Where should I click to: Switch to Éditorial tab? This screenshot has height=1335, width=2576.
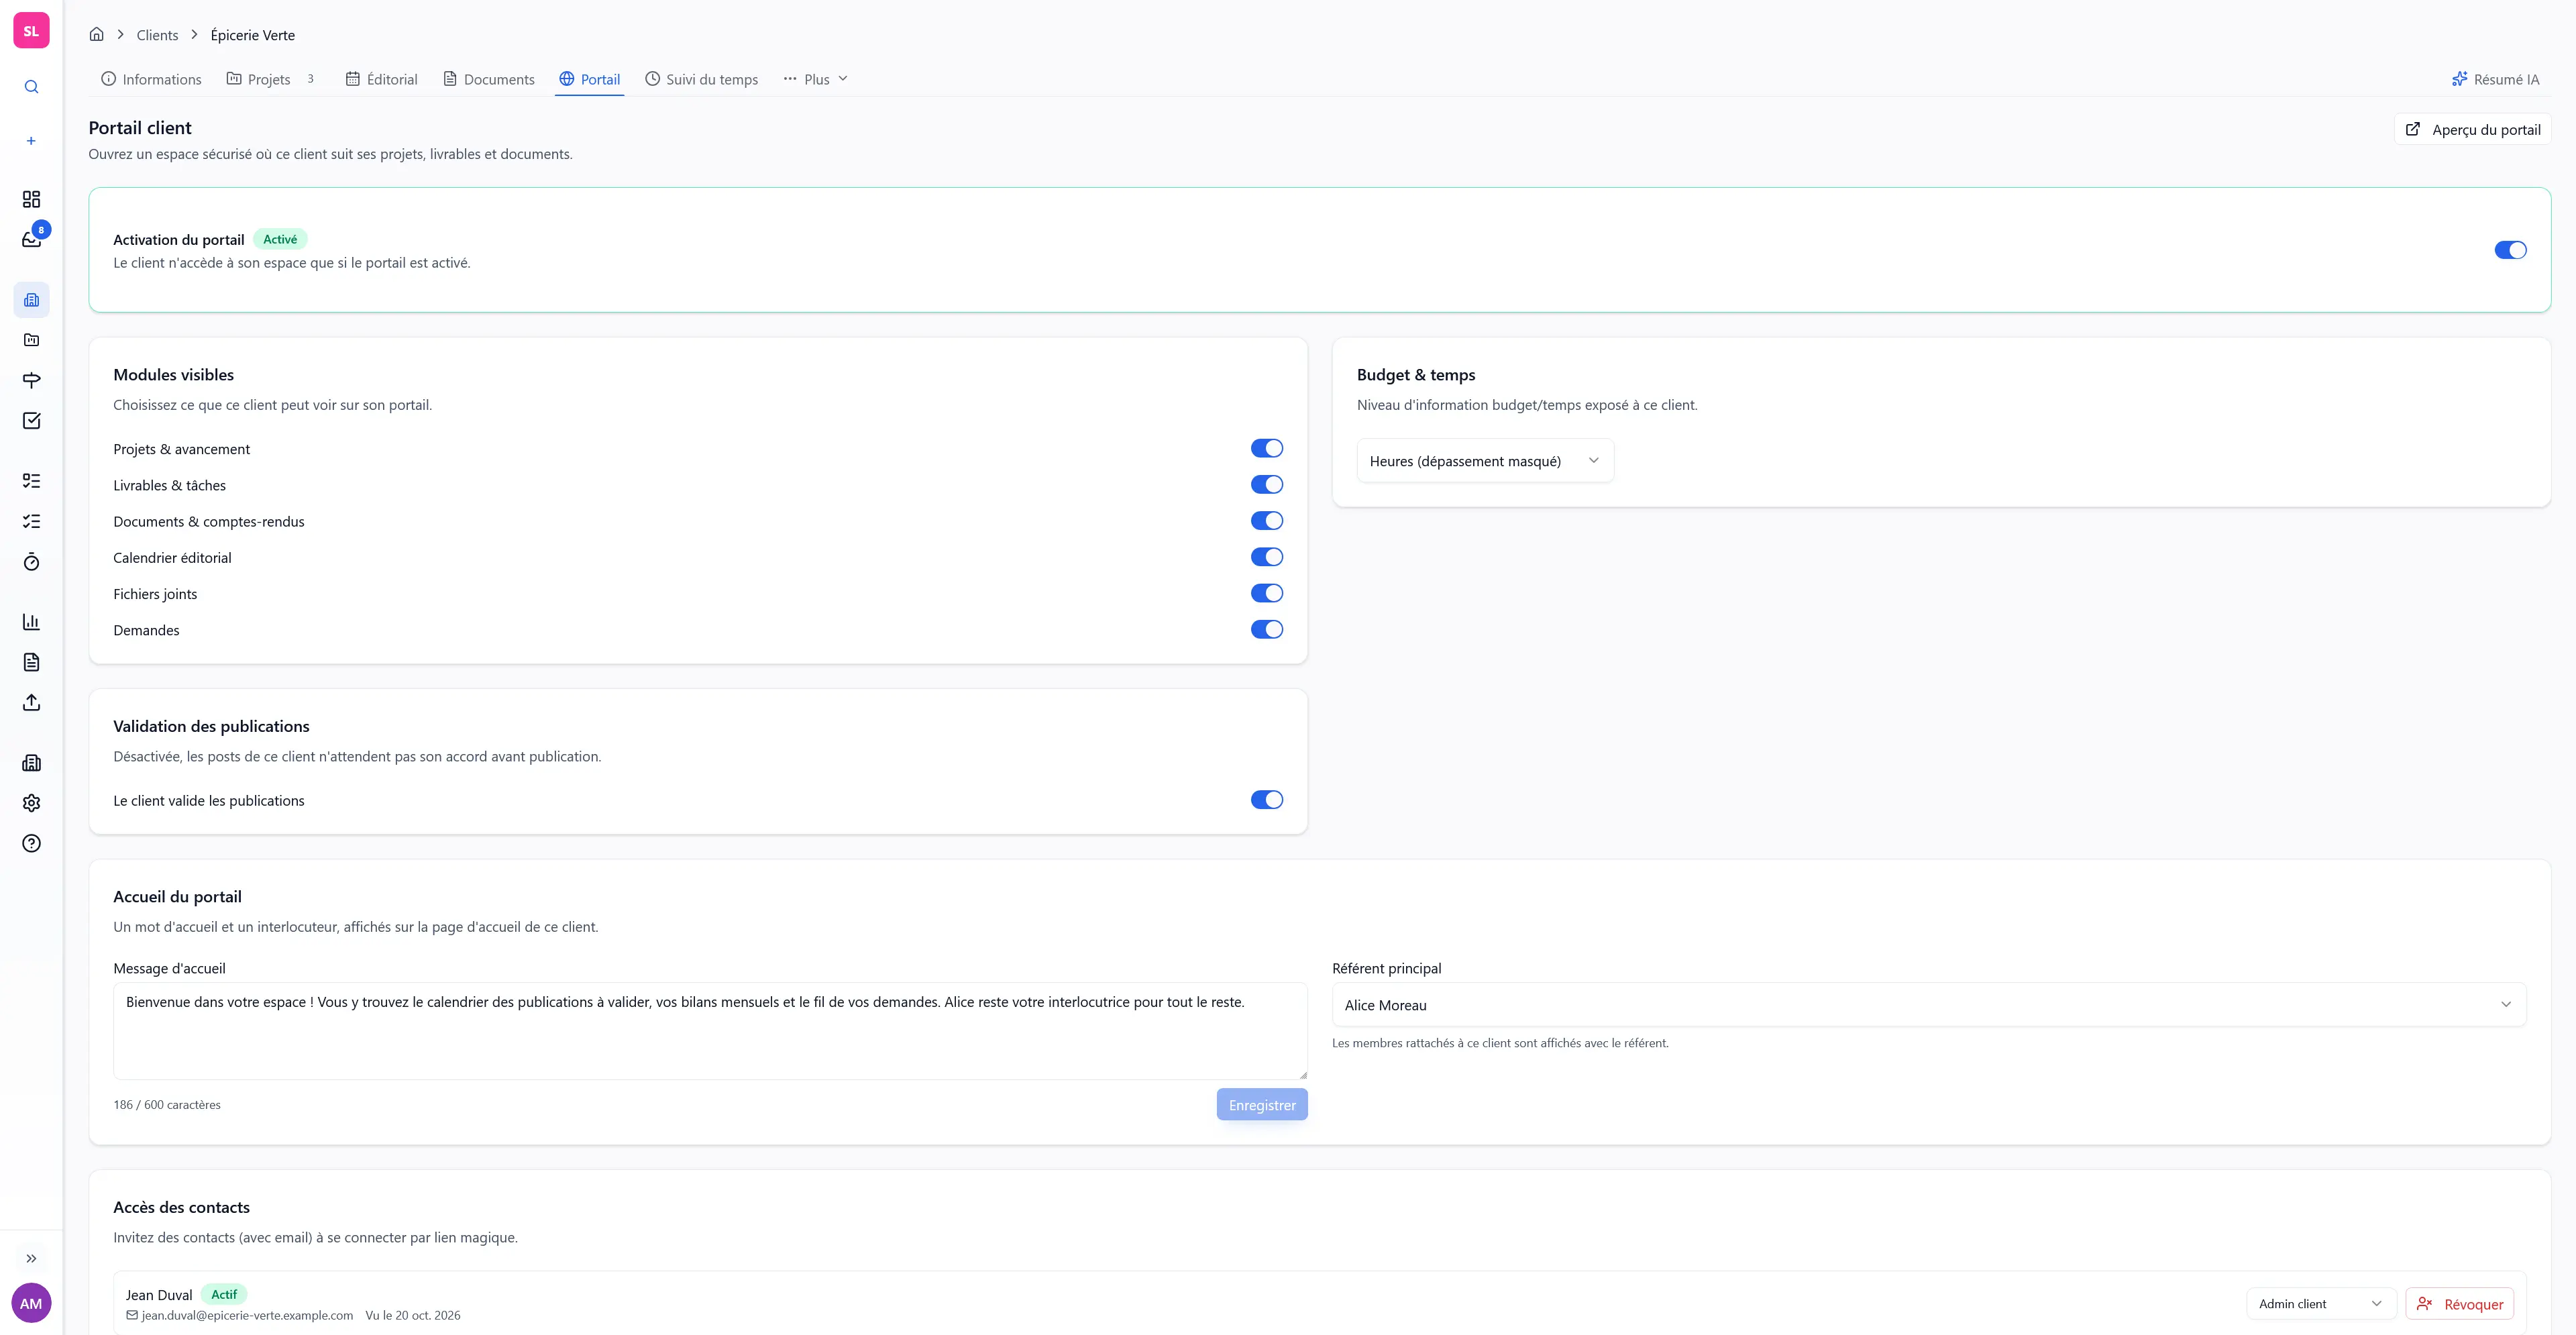point(381,79)
